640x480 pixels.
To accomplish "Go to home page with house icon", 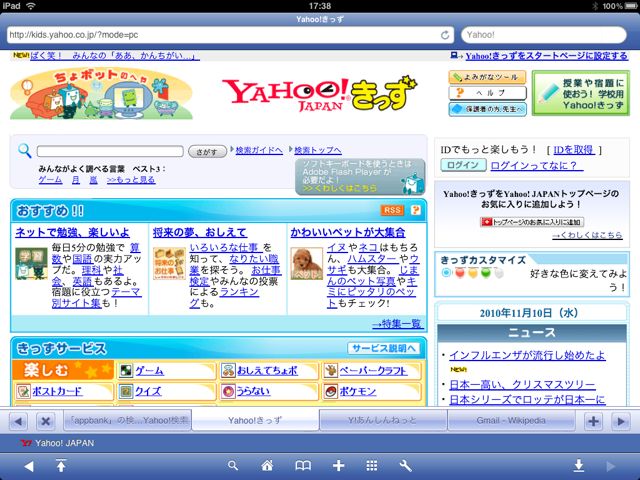I will pos(267,465).
